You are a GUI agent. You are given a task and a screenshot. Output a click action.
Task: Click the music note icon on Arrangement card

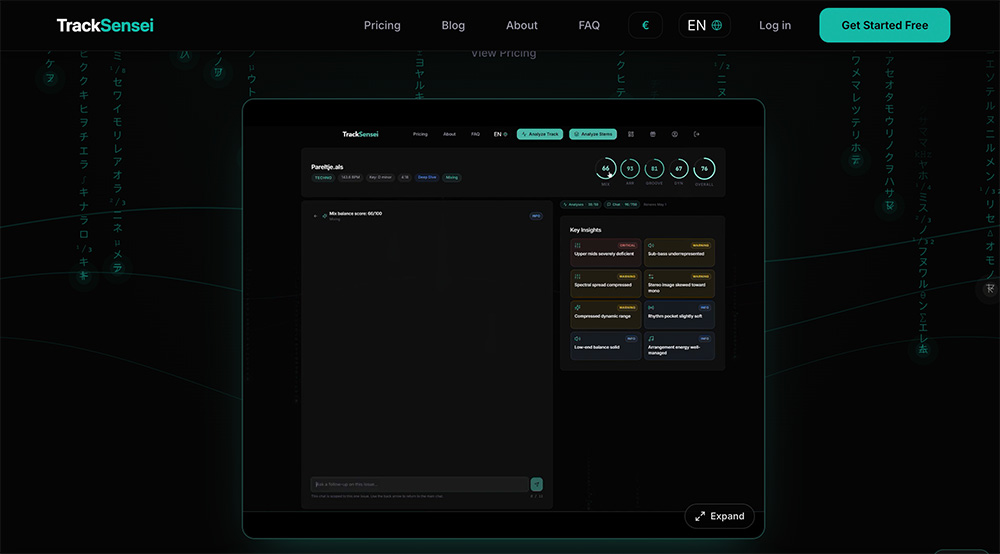pos(651,339)
